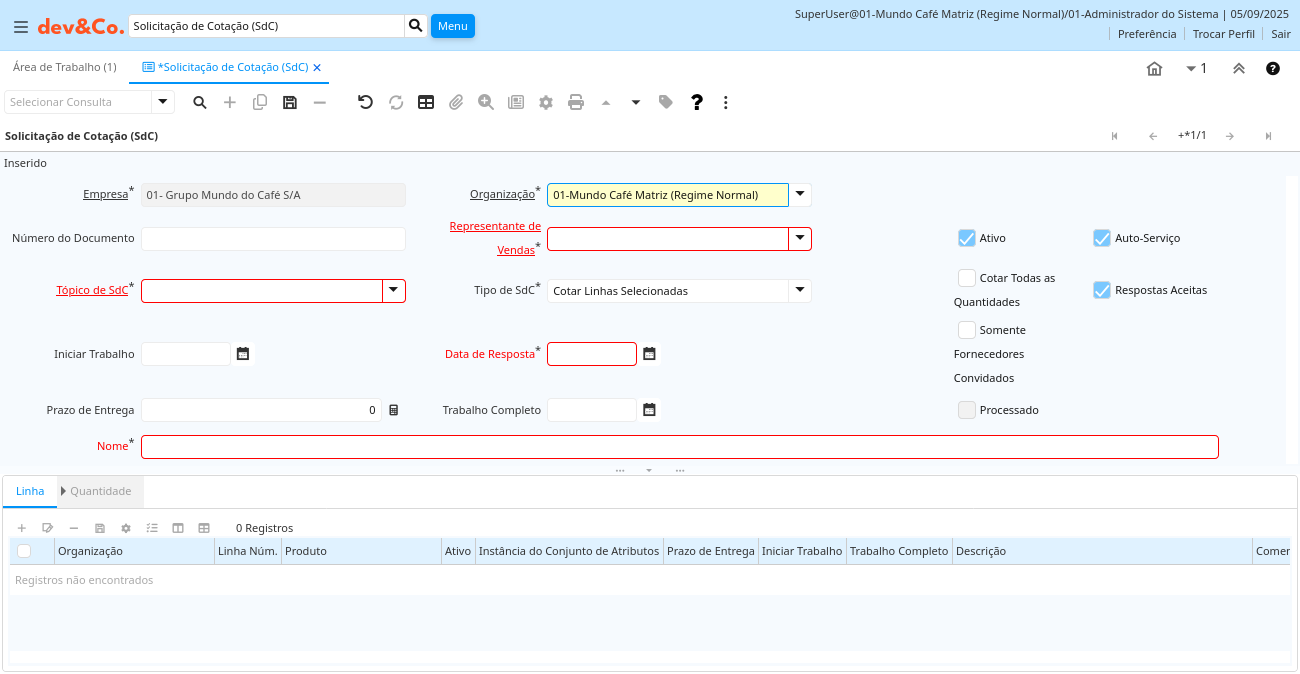Expand the Tópico de SdC dropdown
Image resolution: width=1300 pixels, height=674 pixels.
394,291
